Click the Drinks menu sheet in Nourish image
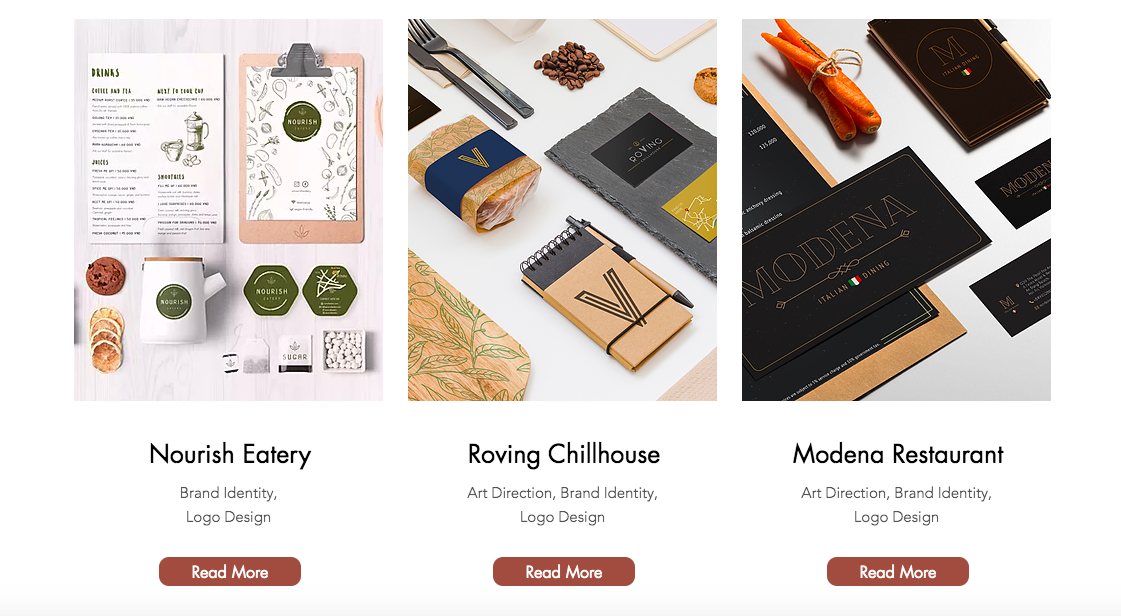 point(155,148)
